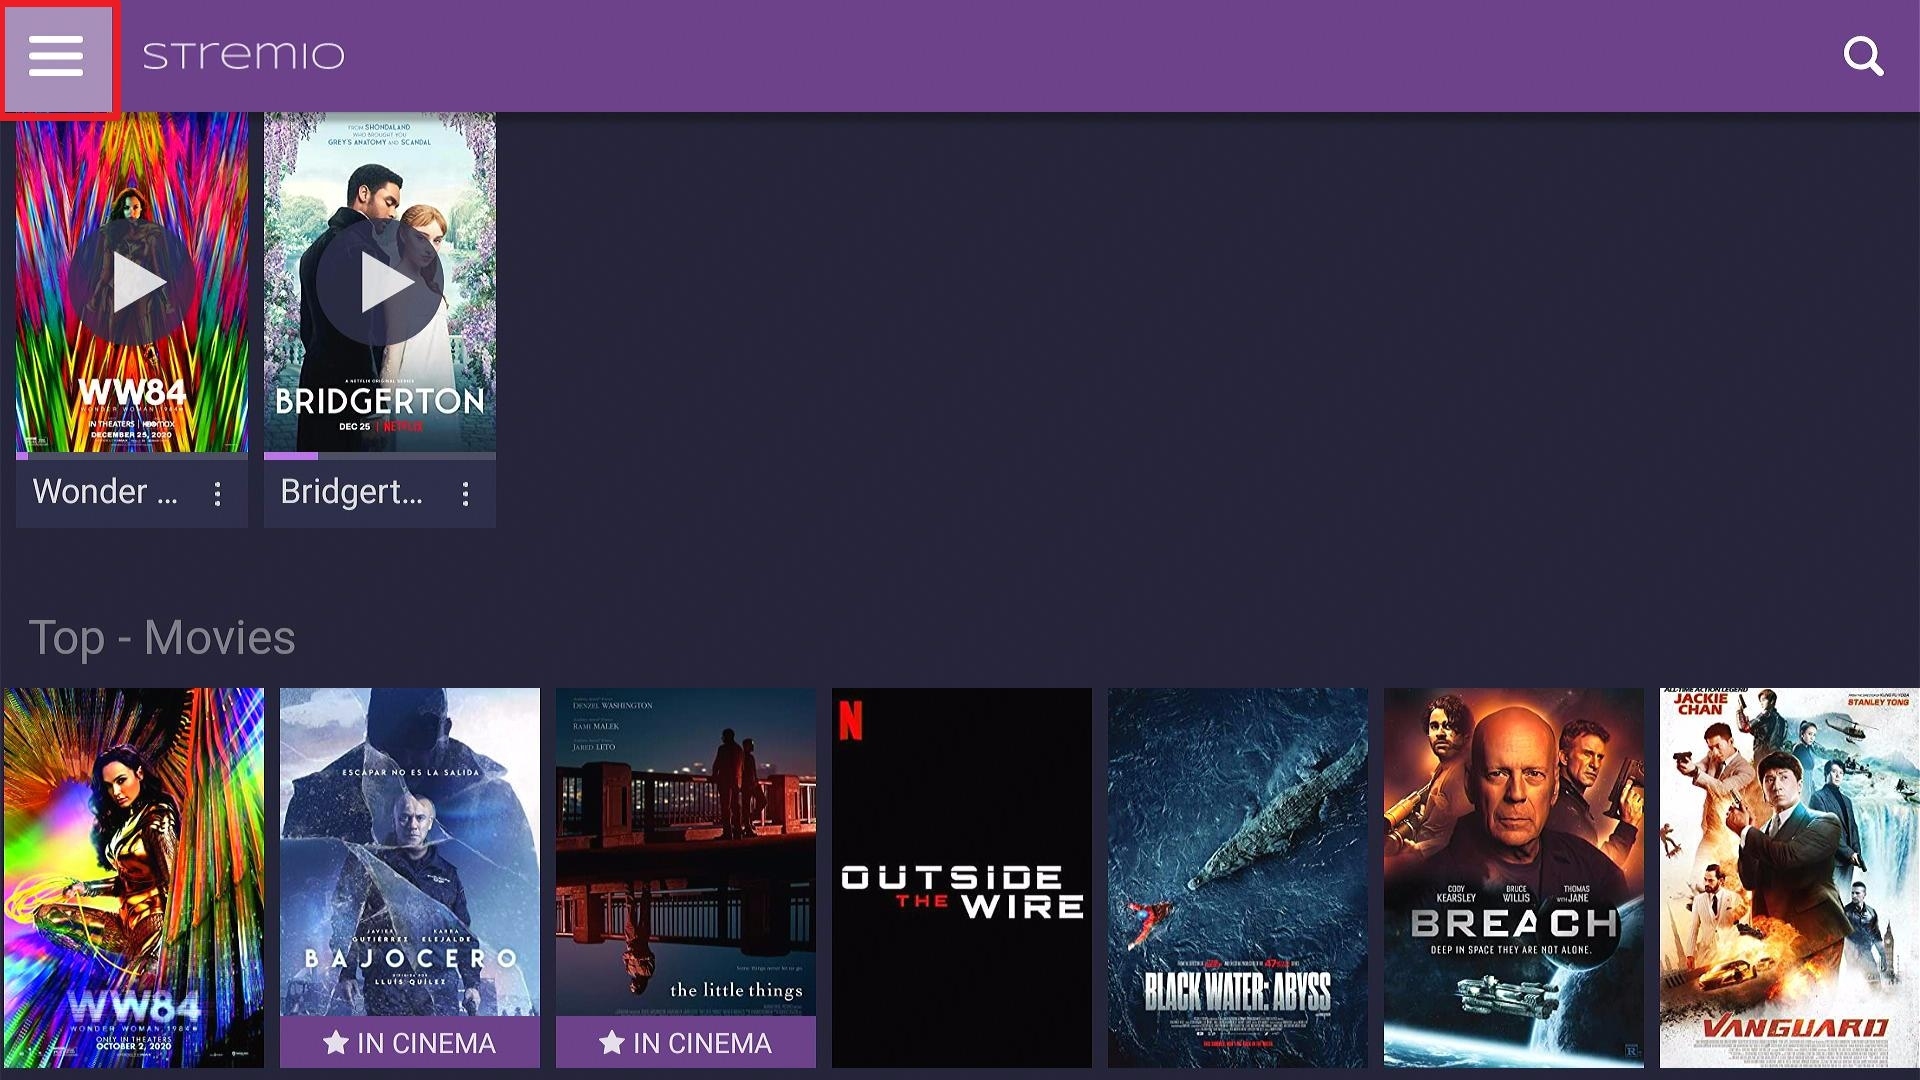Select the Vanguard movie poster
This screenshot has width=1920, height=1080.
[1790, 877]
